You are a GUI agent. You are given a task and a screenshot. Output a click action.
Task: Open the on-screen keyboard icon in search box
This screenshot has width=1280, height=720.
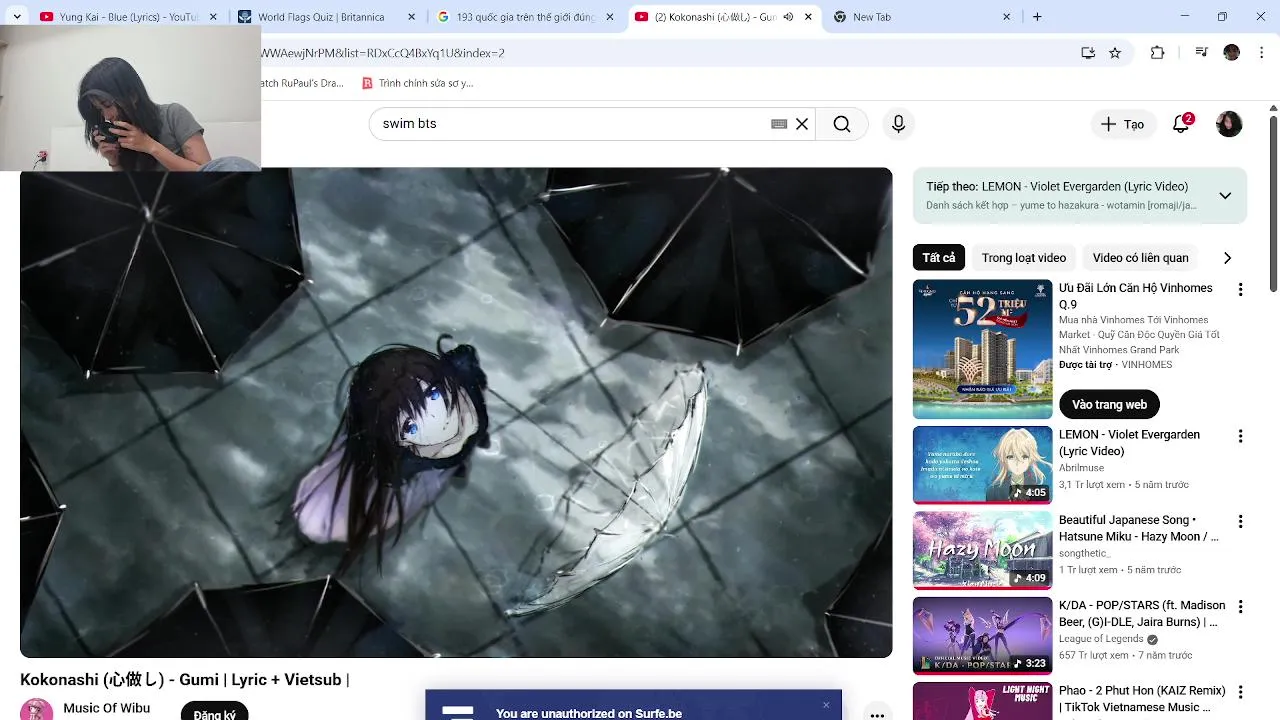tap(779, 124)
